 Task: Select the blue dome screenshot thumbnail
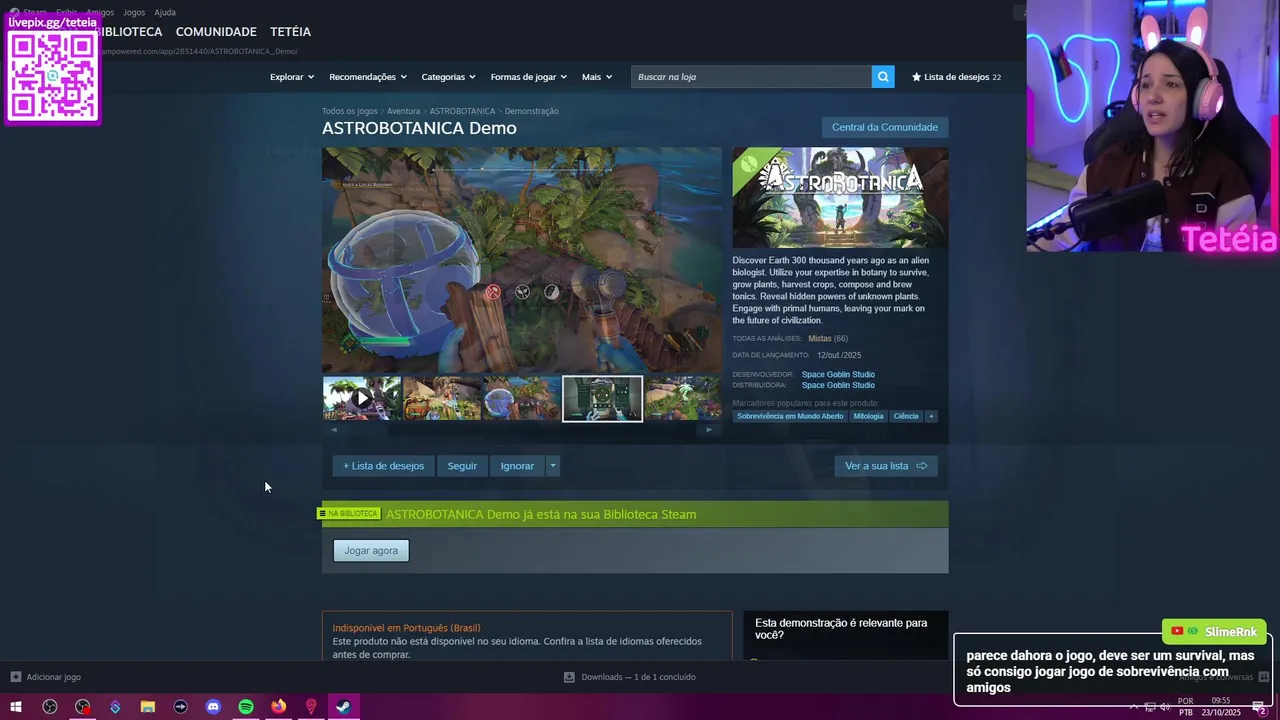click(x=522, y=398)
